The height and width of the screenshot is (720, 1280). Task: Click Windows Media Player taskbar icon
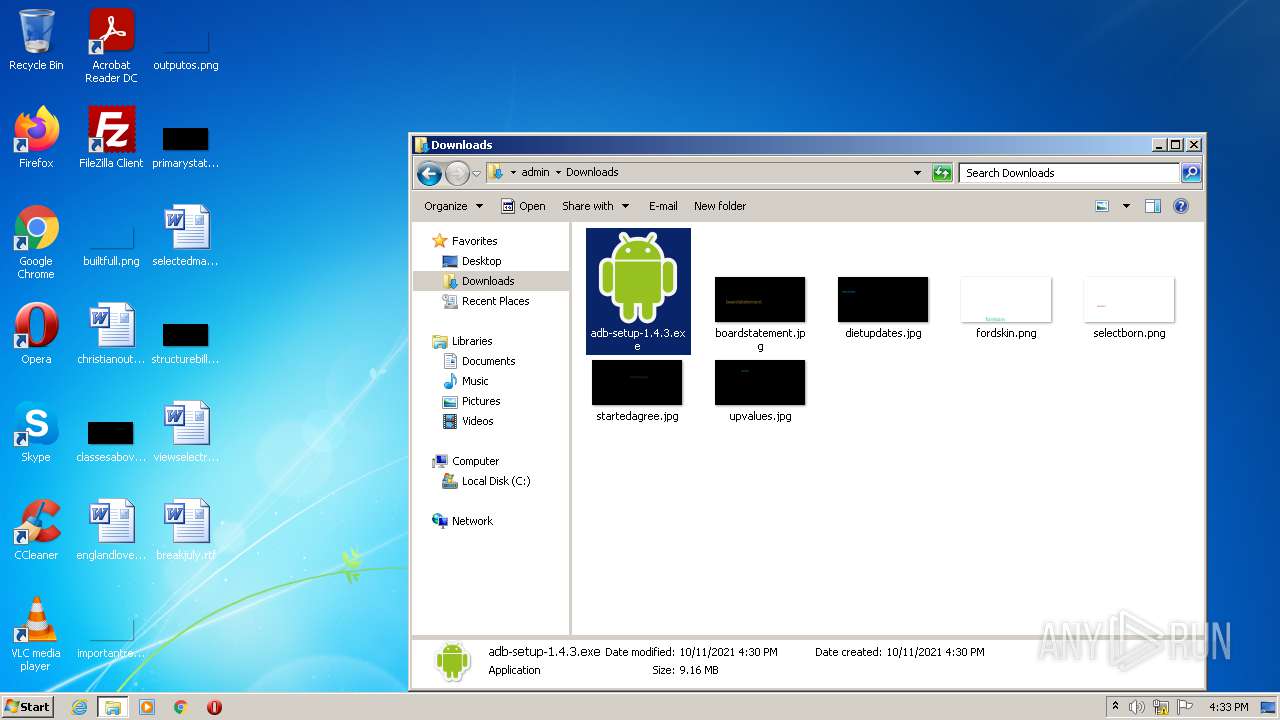(x=147, y=707)
